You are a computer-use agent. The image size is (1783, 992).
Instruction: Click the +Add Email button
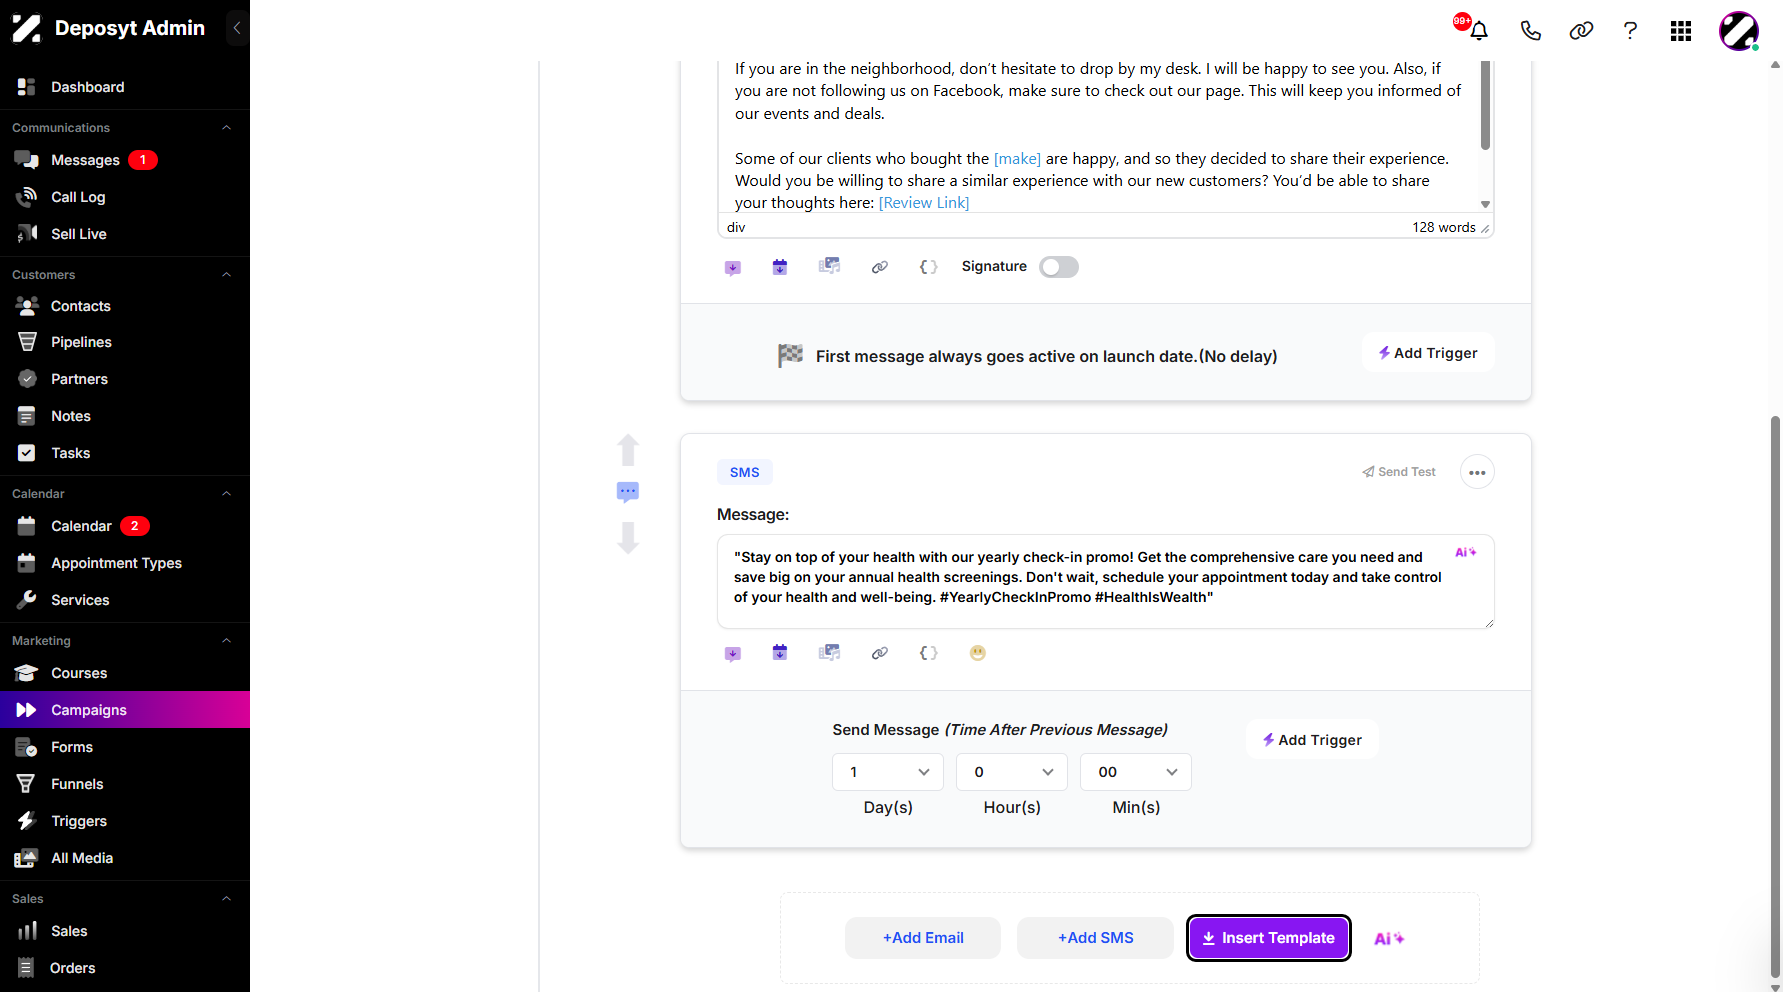pyautogui.click(x=923, y=938)
